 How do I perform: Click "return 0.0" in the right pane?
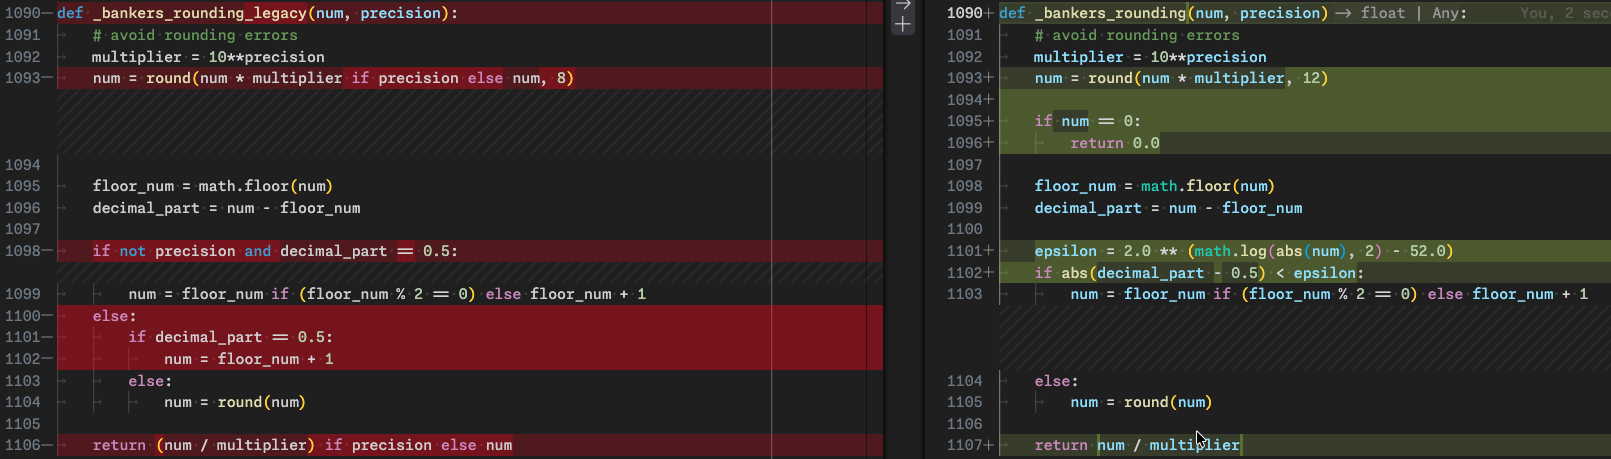1114,143
